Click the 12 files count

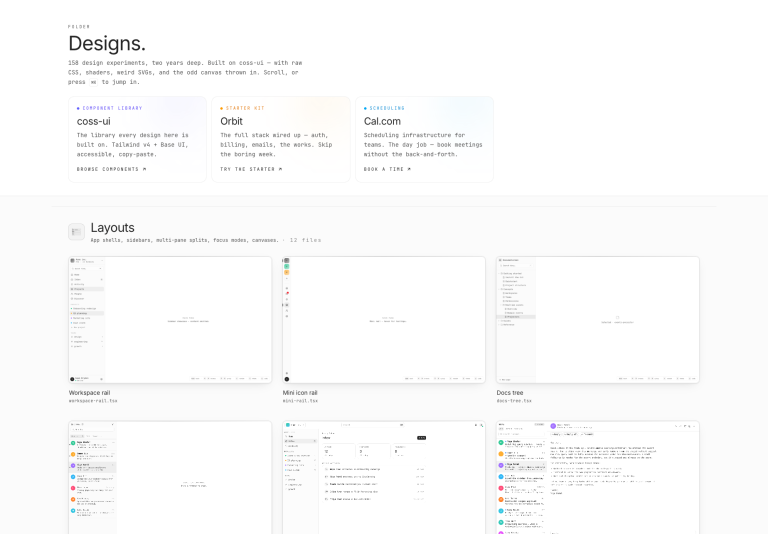click(x=305, y=240)
